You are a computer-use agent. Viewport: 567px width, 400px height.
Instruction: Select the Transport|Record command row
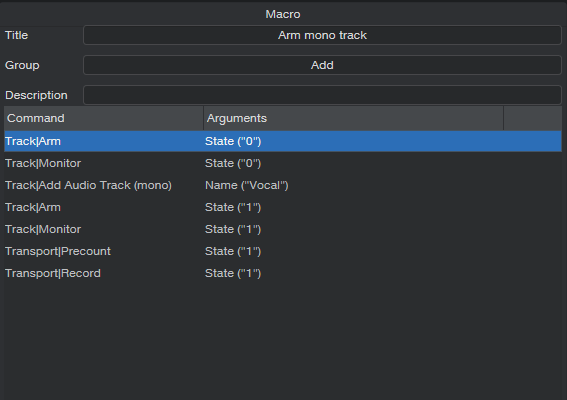tap(283, 273)
